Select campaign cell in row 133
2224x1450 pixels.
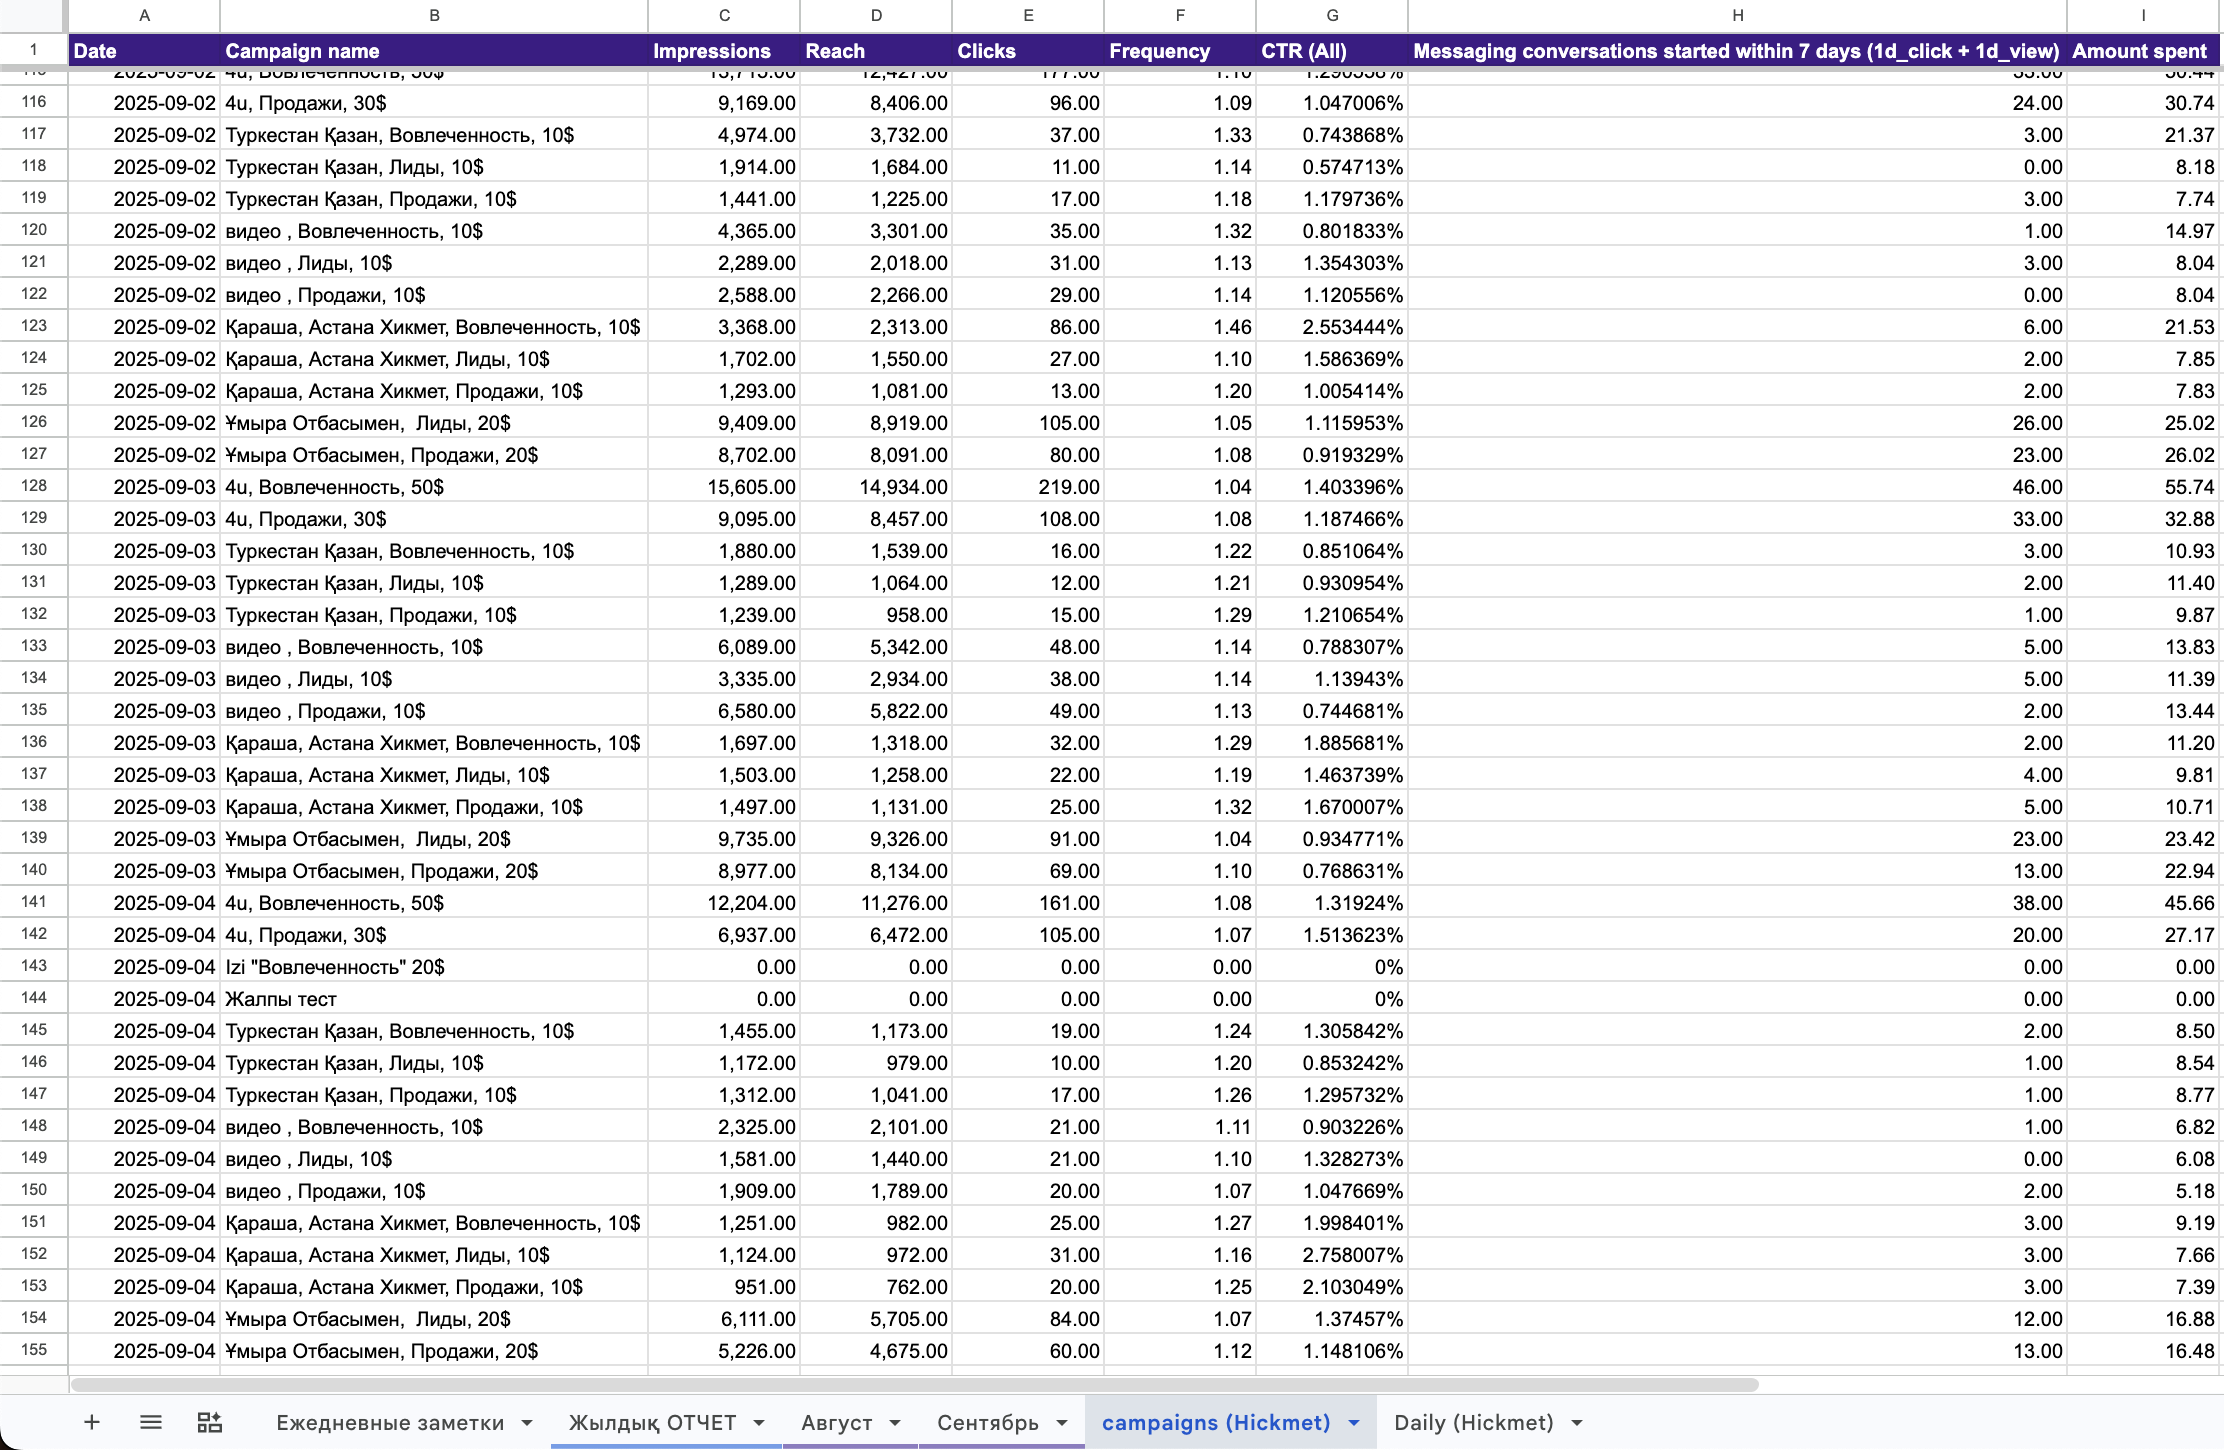pos(434,647)
